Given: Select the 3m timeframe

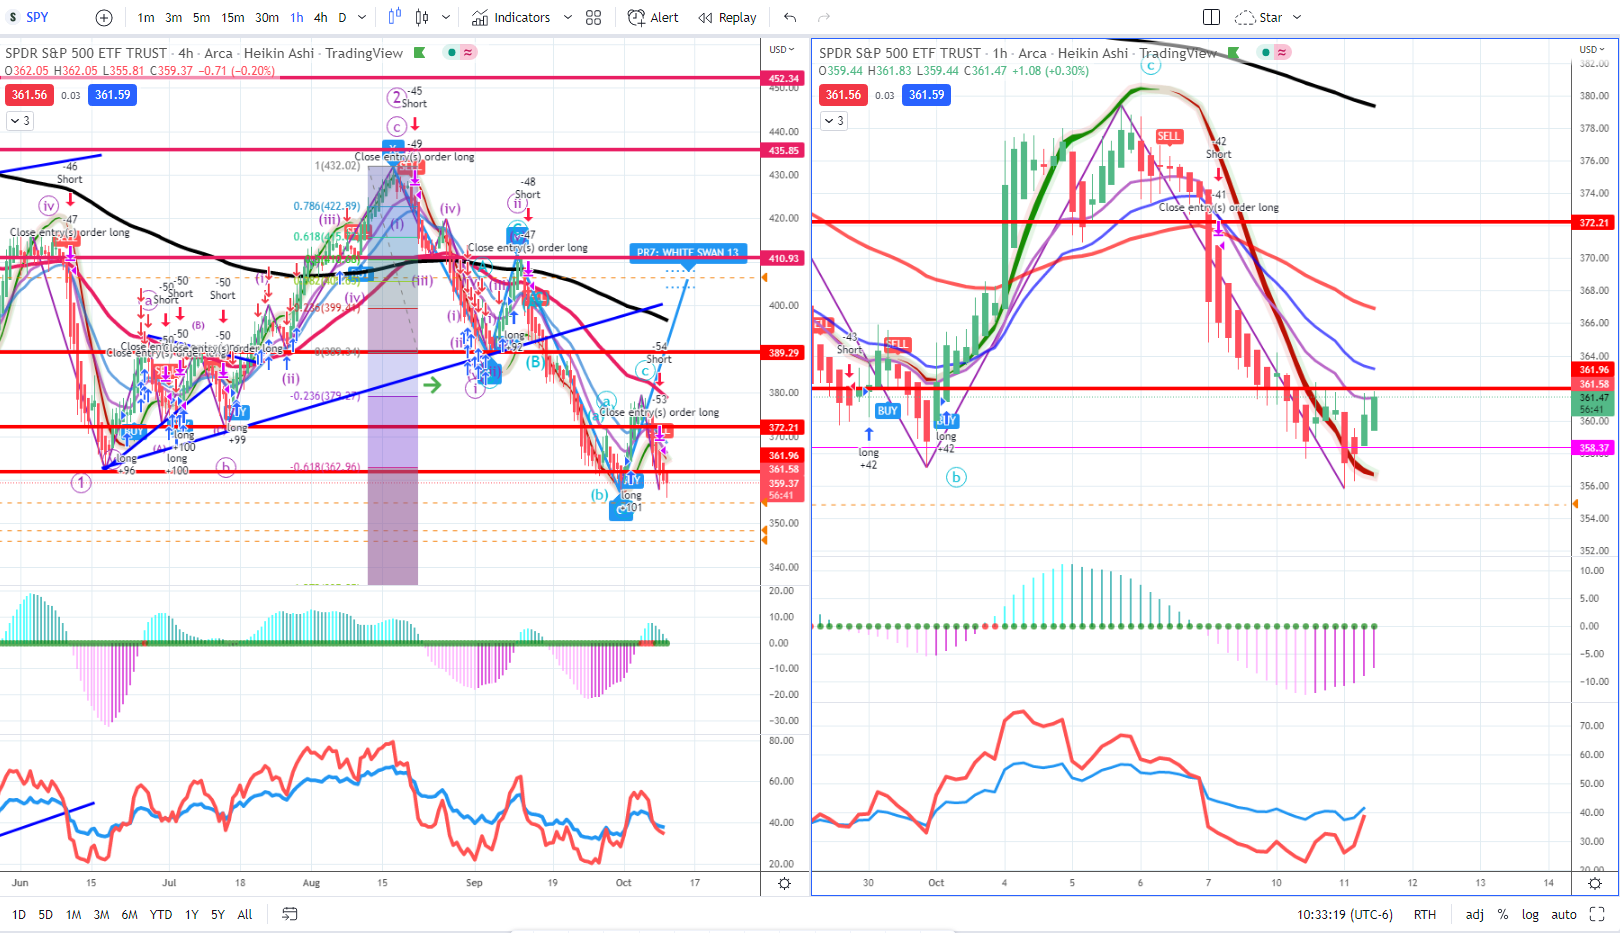Looking at the screenshot, I should point(174,17).
